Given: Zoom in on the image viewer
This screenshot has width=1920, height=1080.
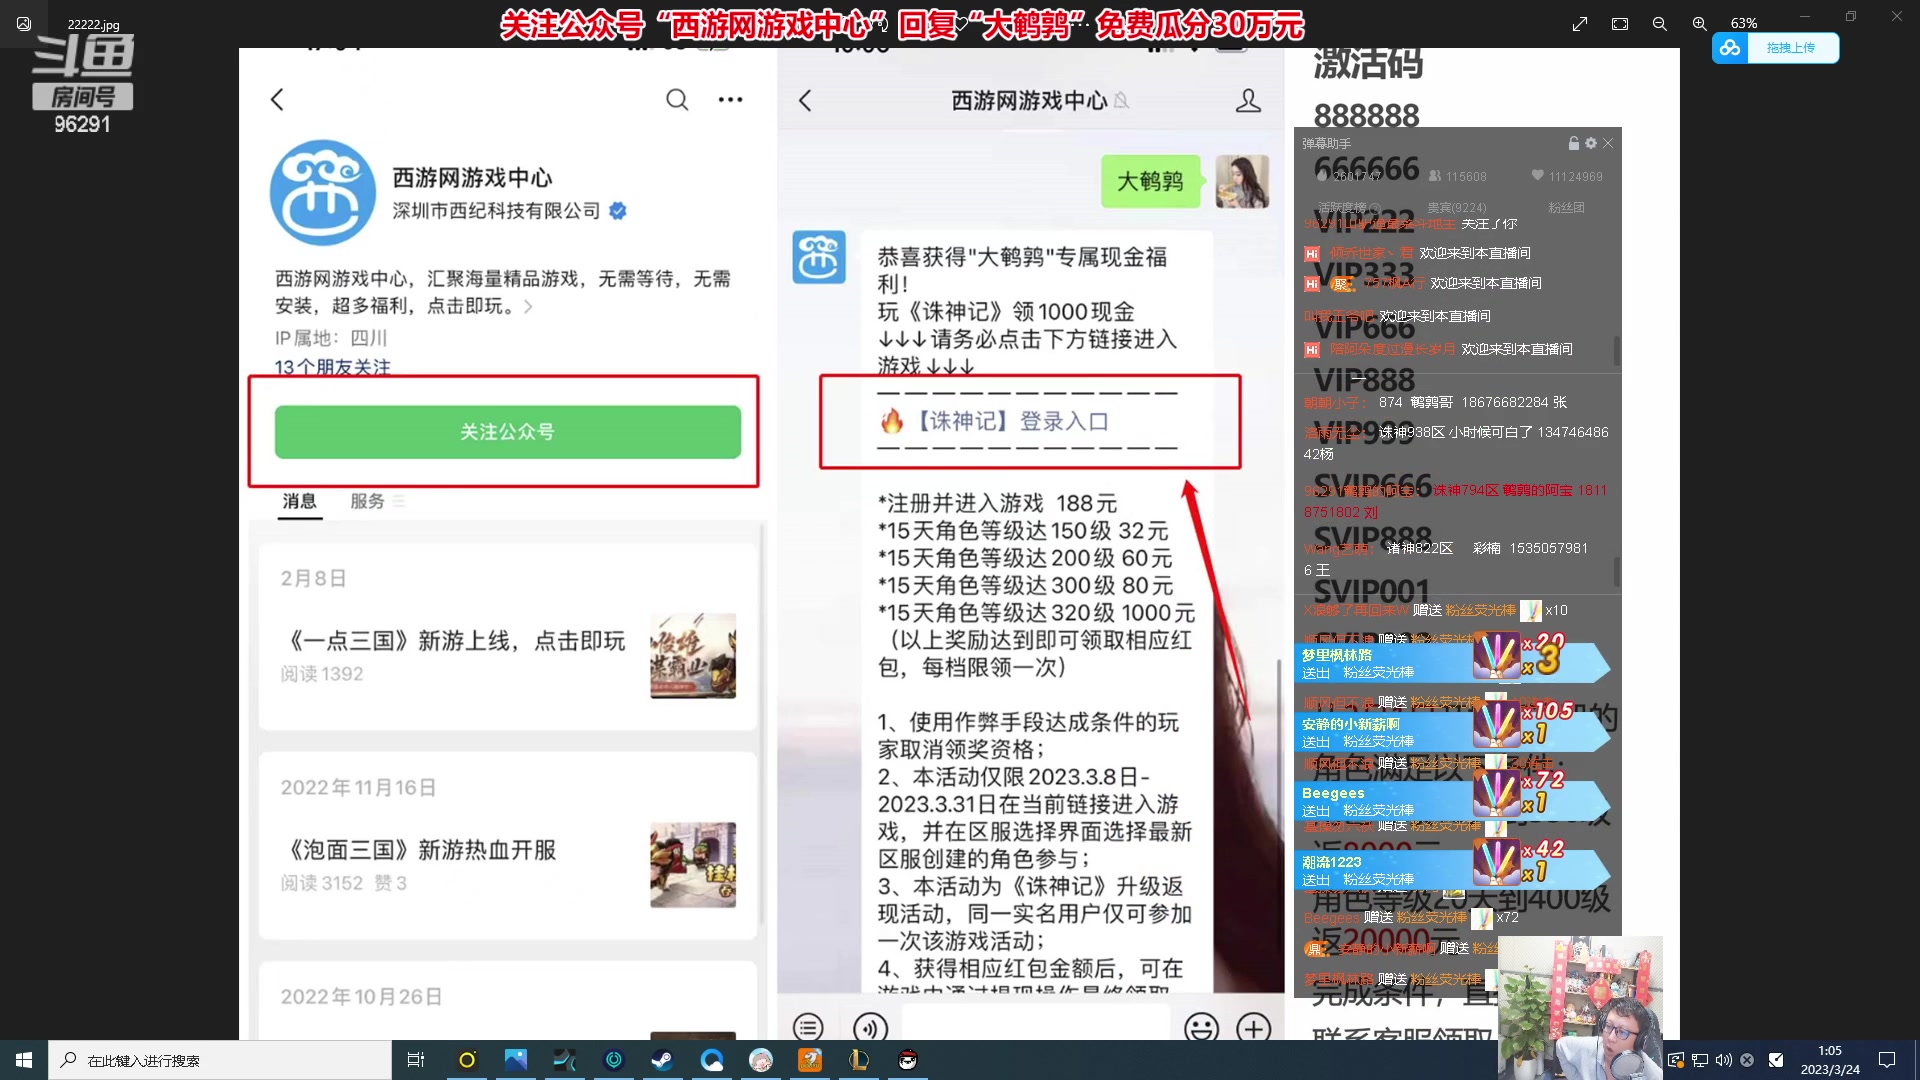Looking at the screenshot, I should click(1698, 23).
